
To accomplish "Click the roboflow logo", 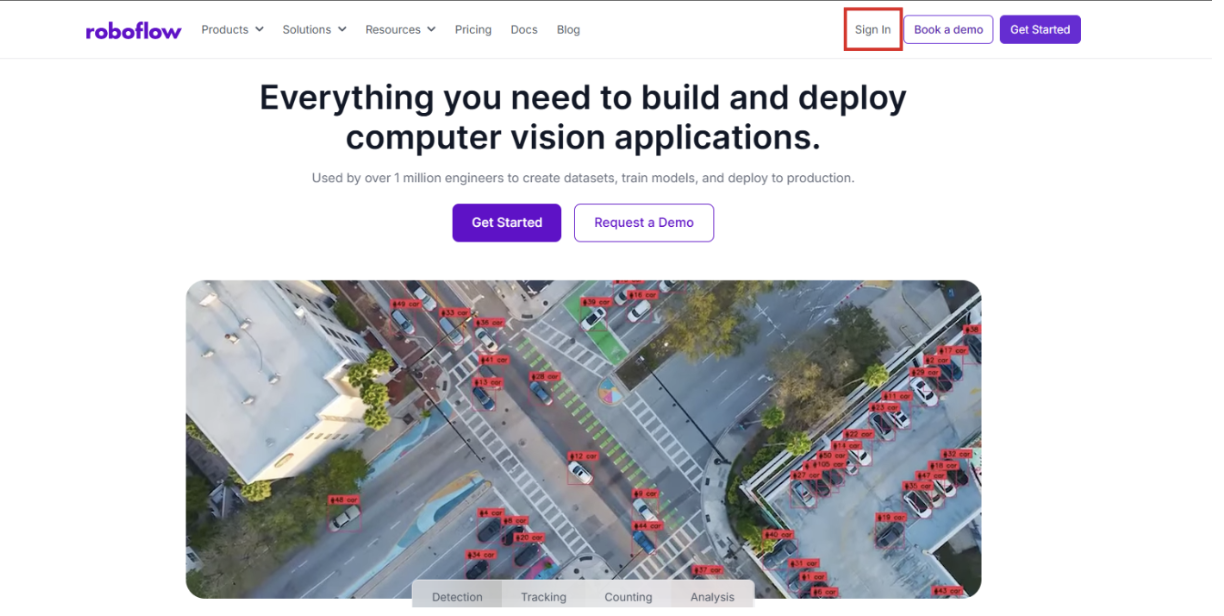I will tap(134, 30).
